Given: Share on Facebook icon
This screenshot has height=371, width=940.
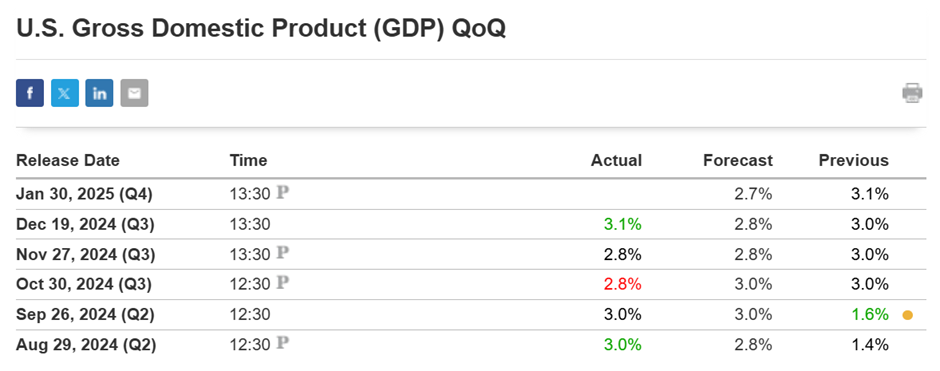Looking at the screenshot, I should (x=30, y=93).
